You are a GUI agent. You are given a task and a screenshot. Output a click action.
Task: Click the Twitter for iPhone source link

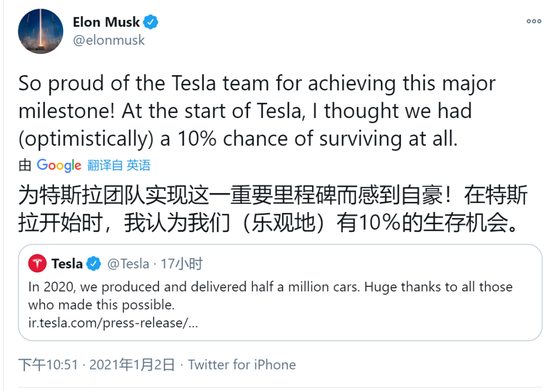[242, 365]
